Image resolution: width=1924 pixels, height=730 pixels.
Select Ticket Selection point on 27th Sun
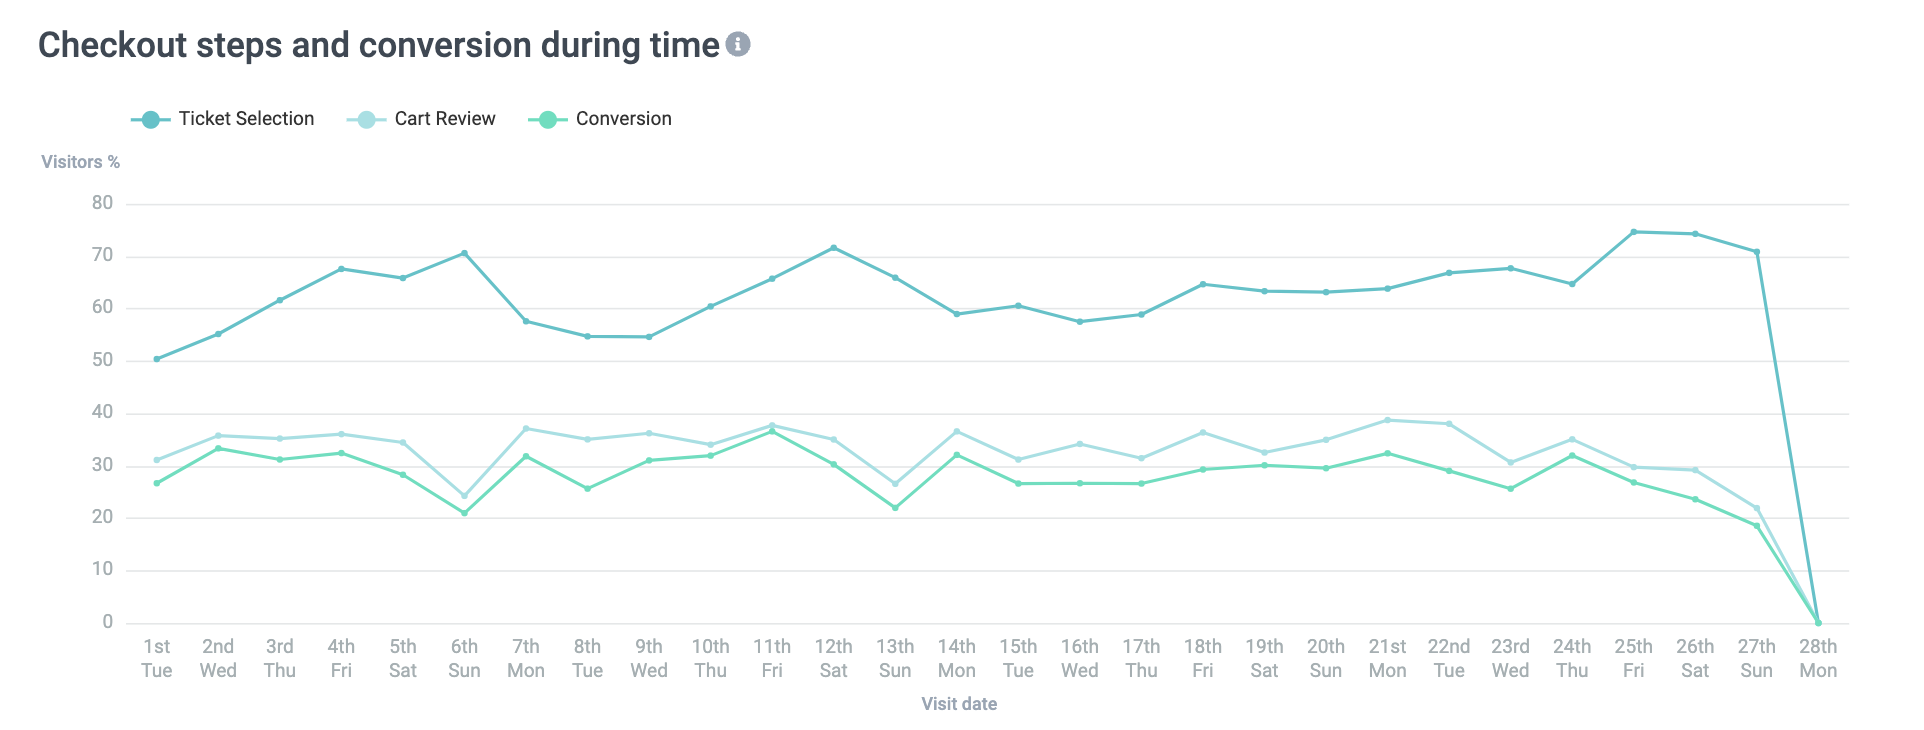click(x=1756, y=252)
